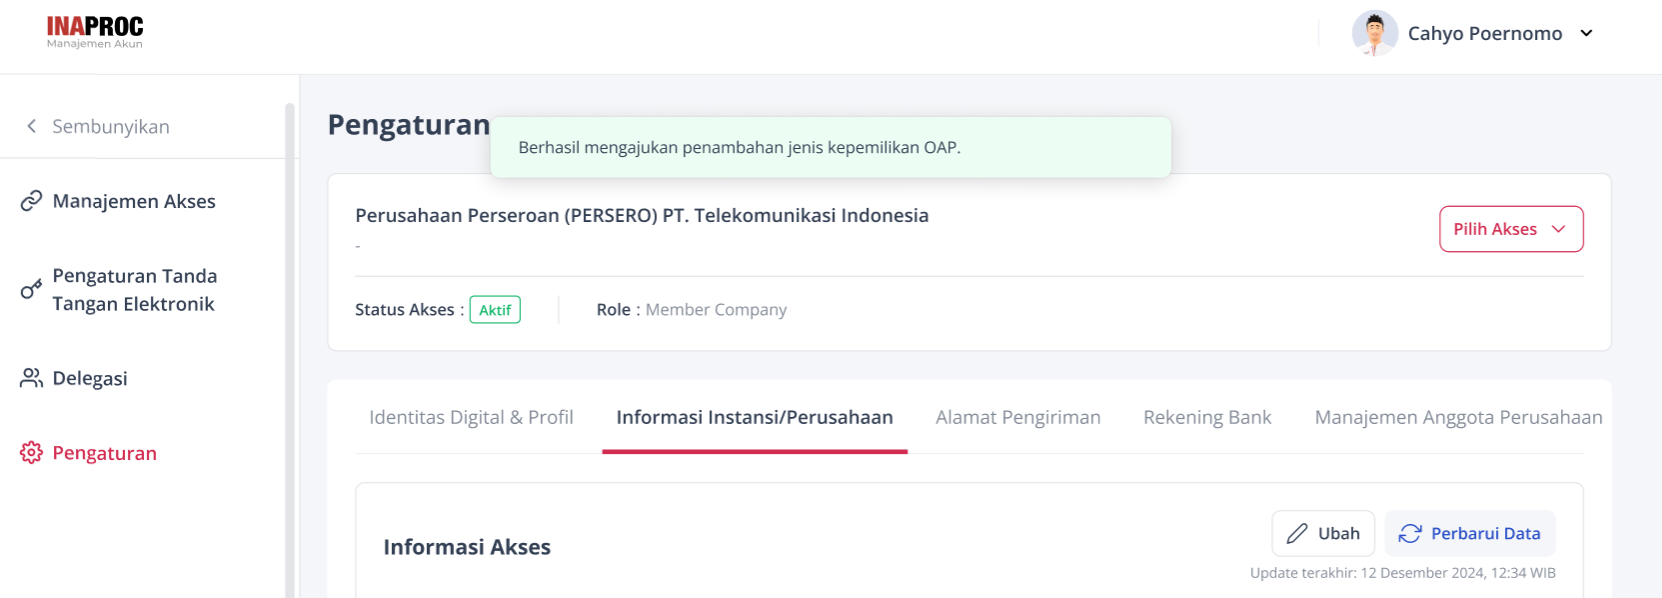The width and height of the screenshot is (1662, 598).
Task: Open Manajemen Akses in sidebar
Action: click(134, 201)
